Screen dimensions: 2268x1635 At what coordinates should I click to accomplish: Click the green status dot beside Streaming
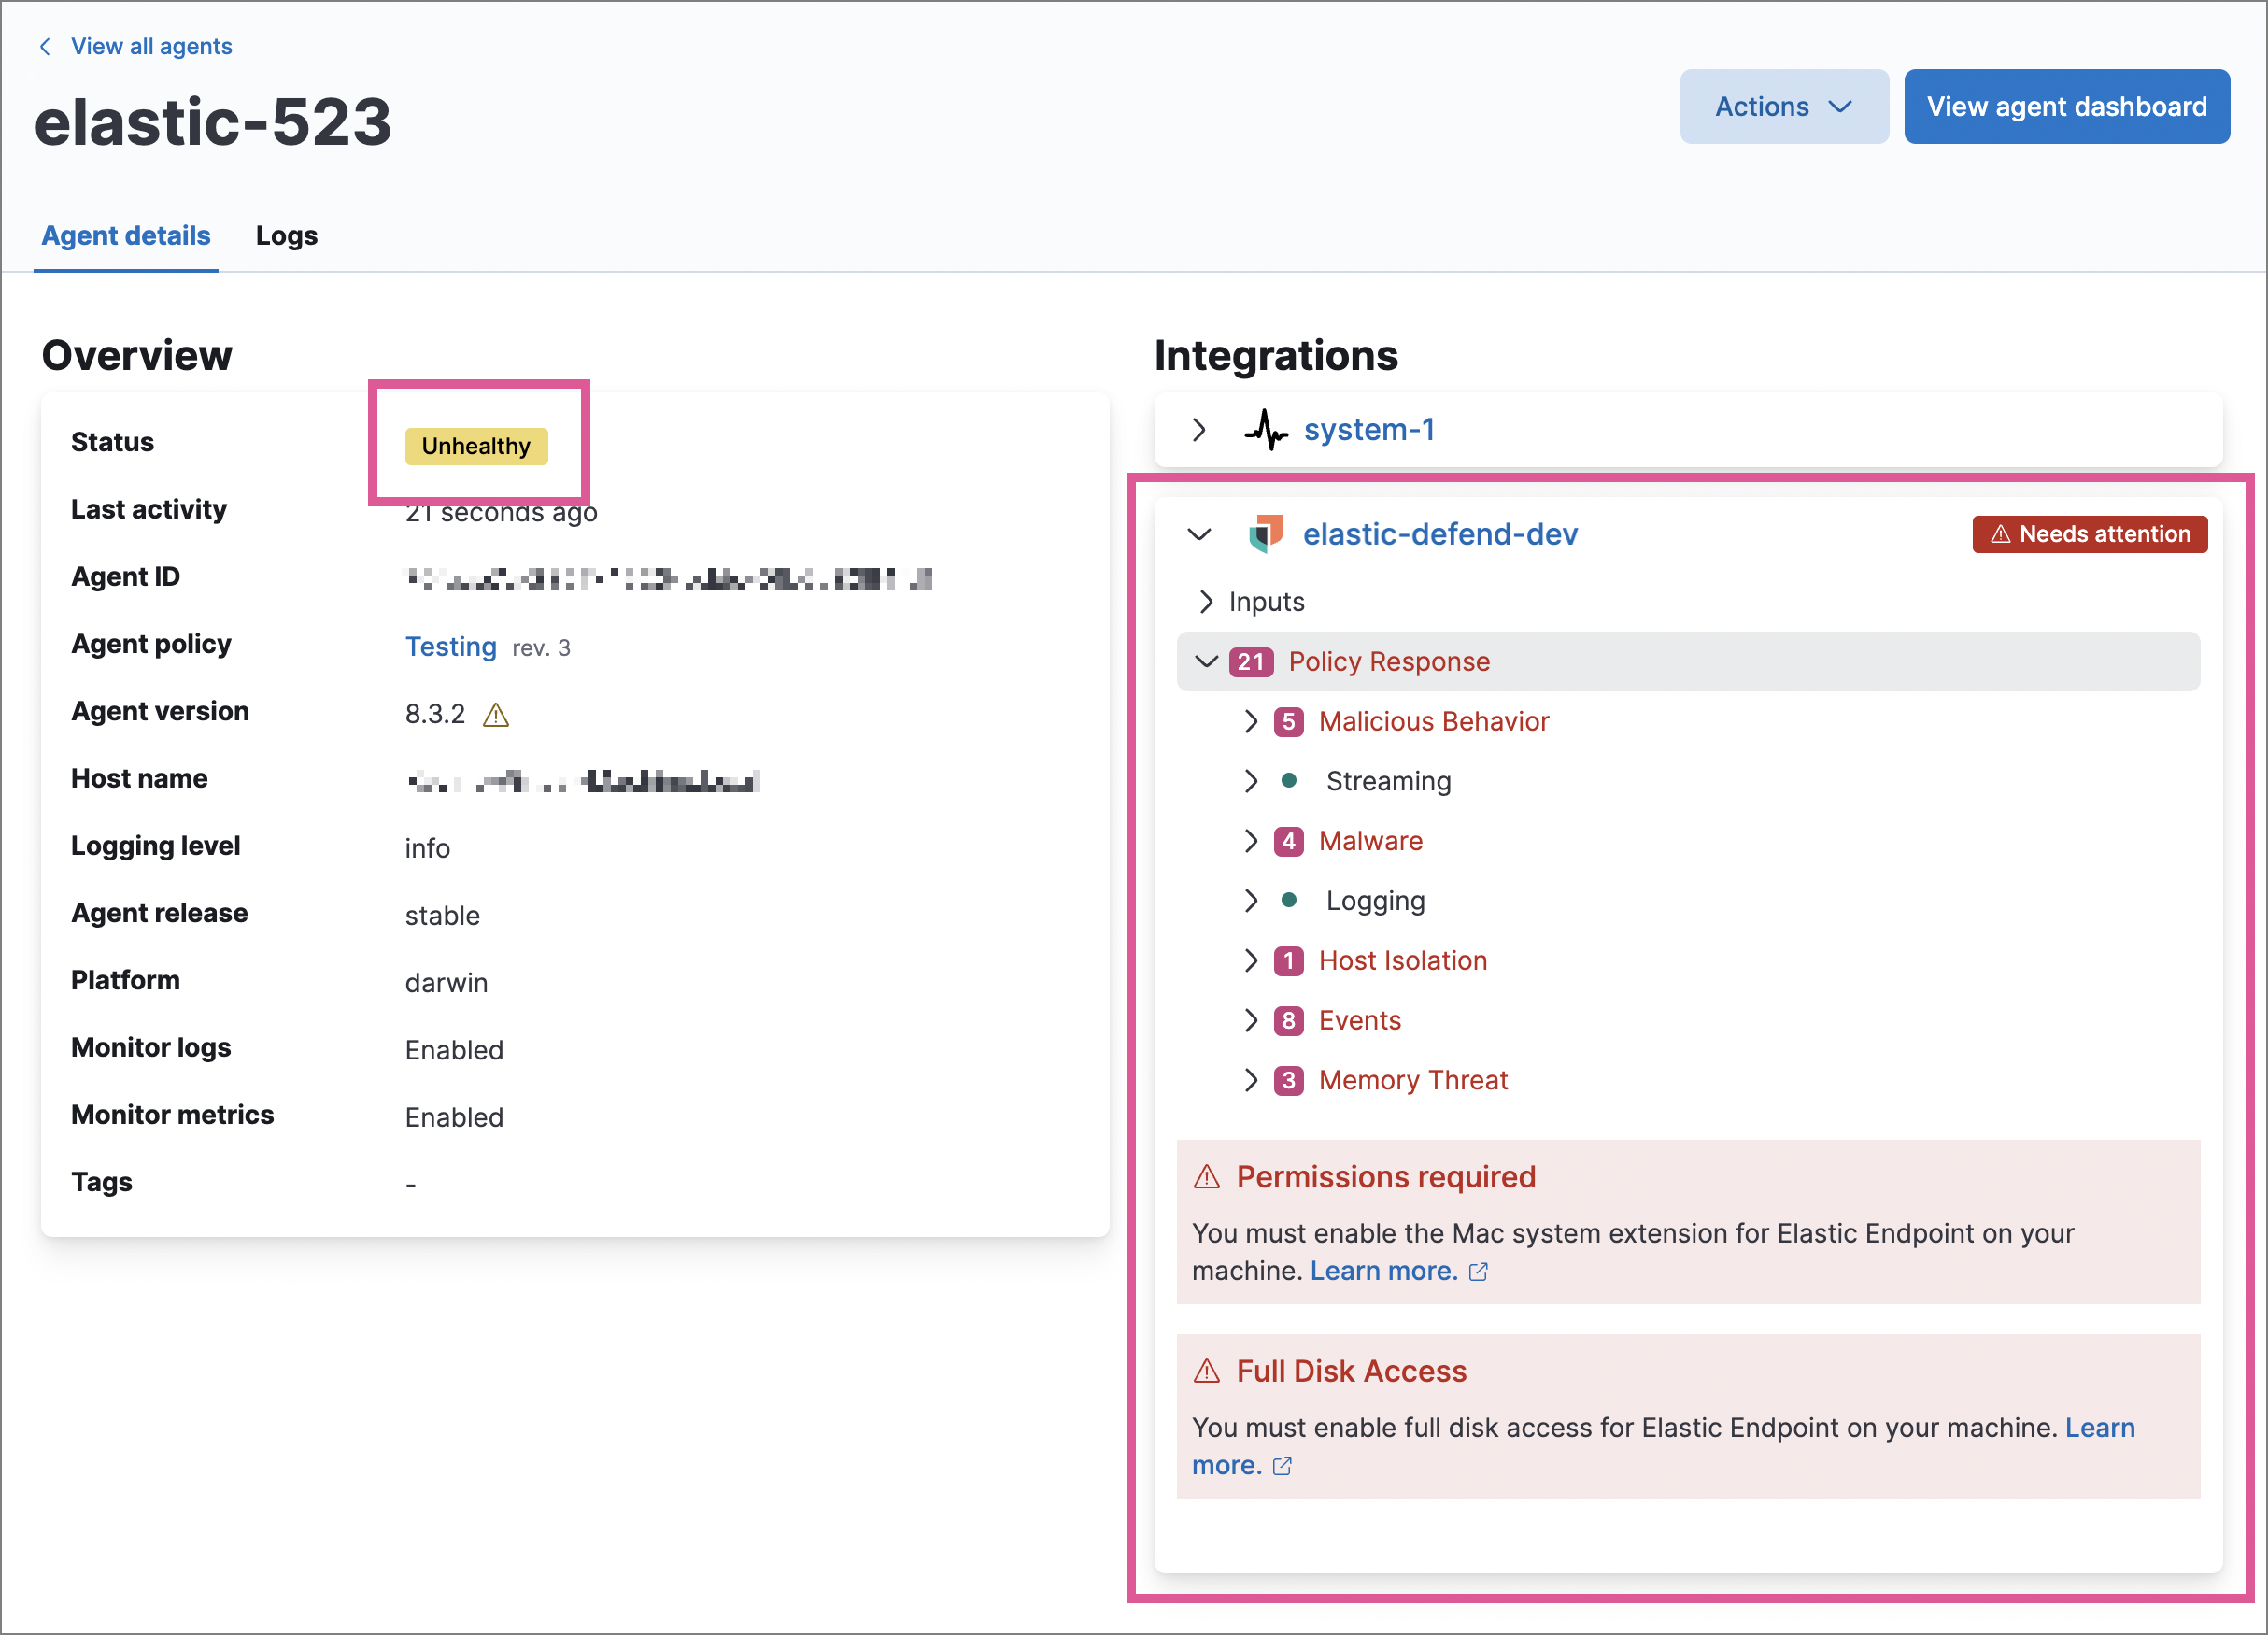click(1290, 781)
